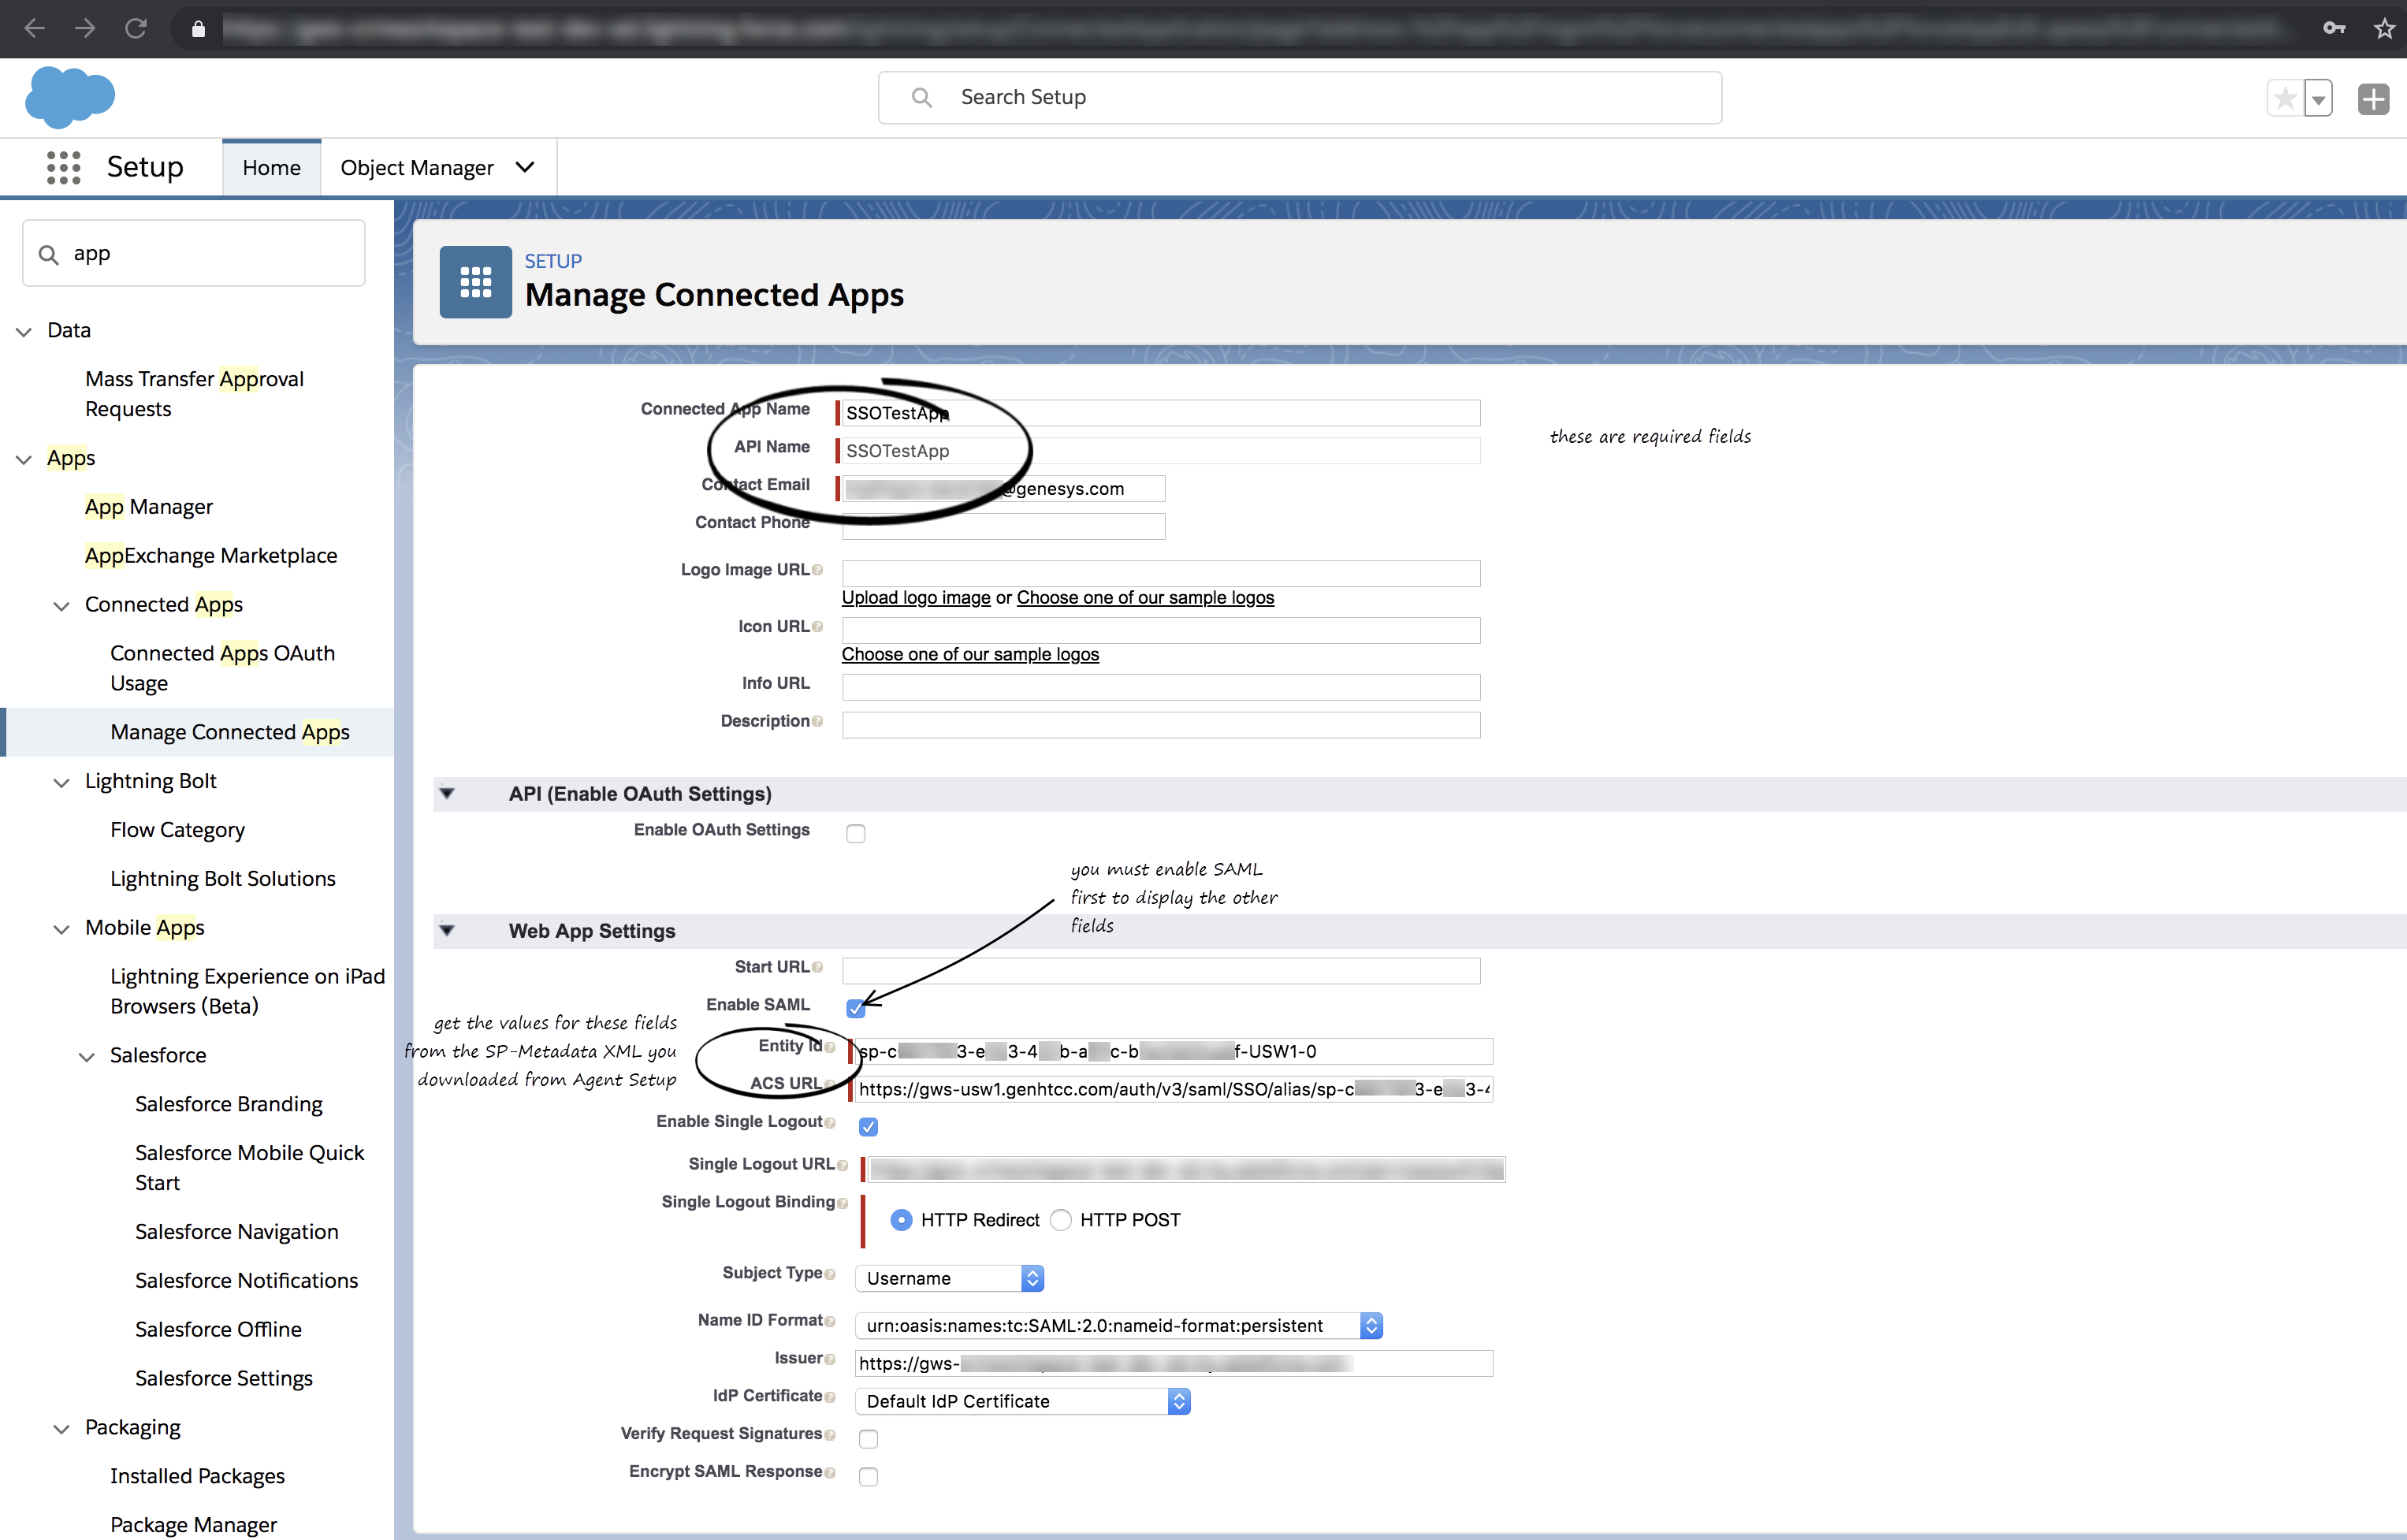Click the browser reload icon
Screen dimensions: 2407x1540
coord(136,28)
